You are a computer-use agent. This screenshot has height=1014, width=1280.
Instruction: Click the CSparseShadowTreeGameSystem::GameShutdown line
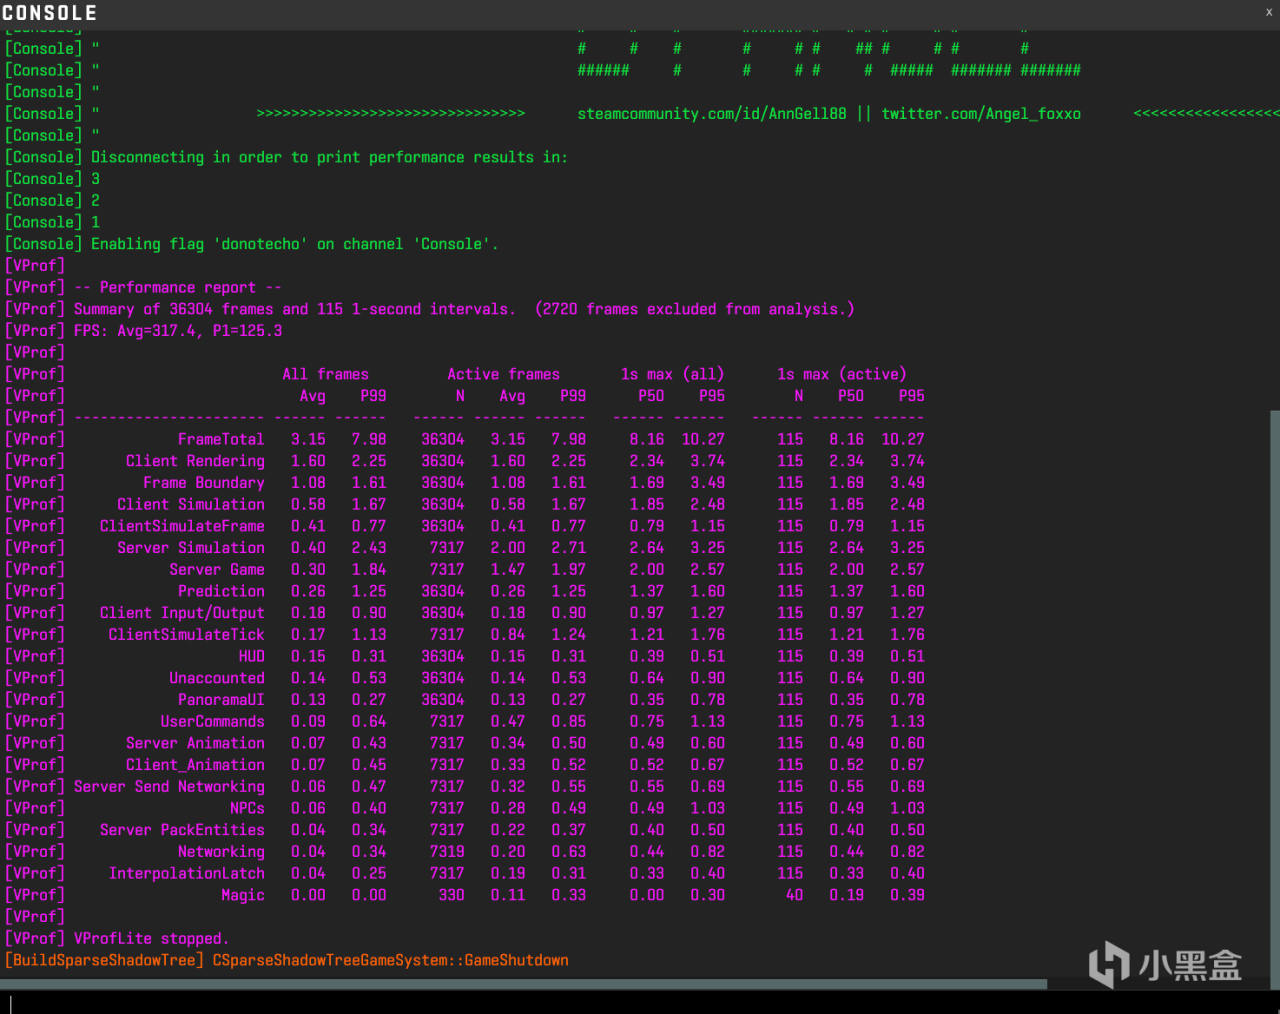(390, 960)
